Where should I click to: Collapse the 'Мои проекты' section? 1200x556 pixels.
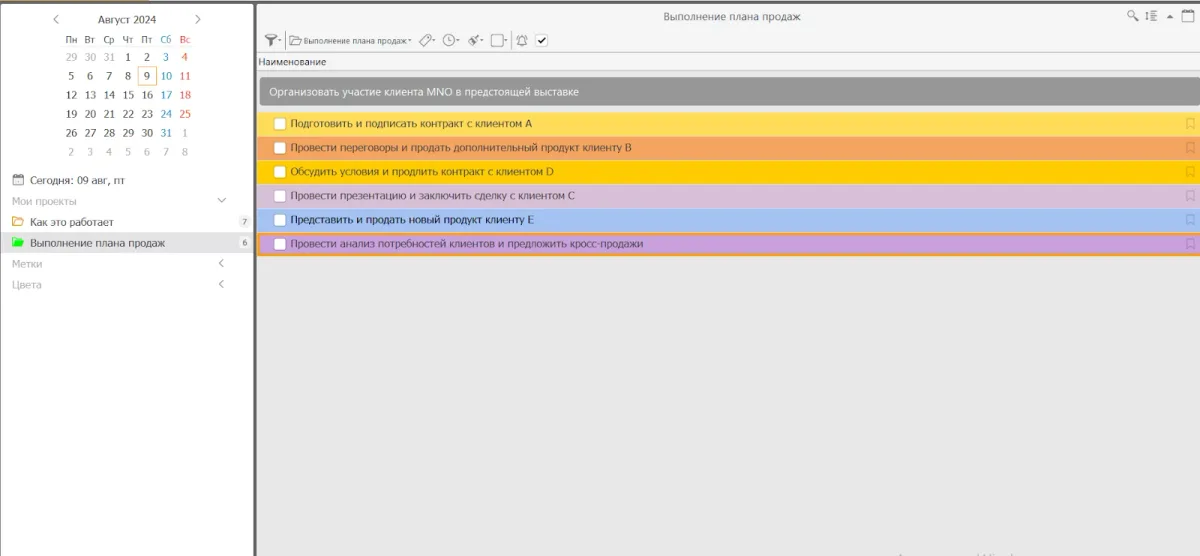tap(221, 201)
